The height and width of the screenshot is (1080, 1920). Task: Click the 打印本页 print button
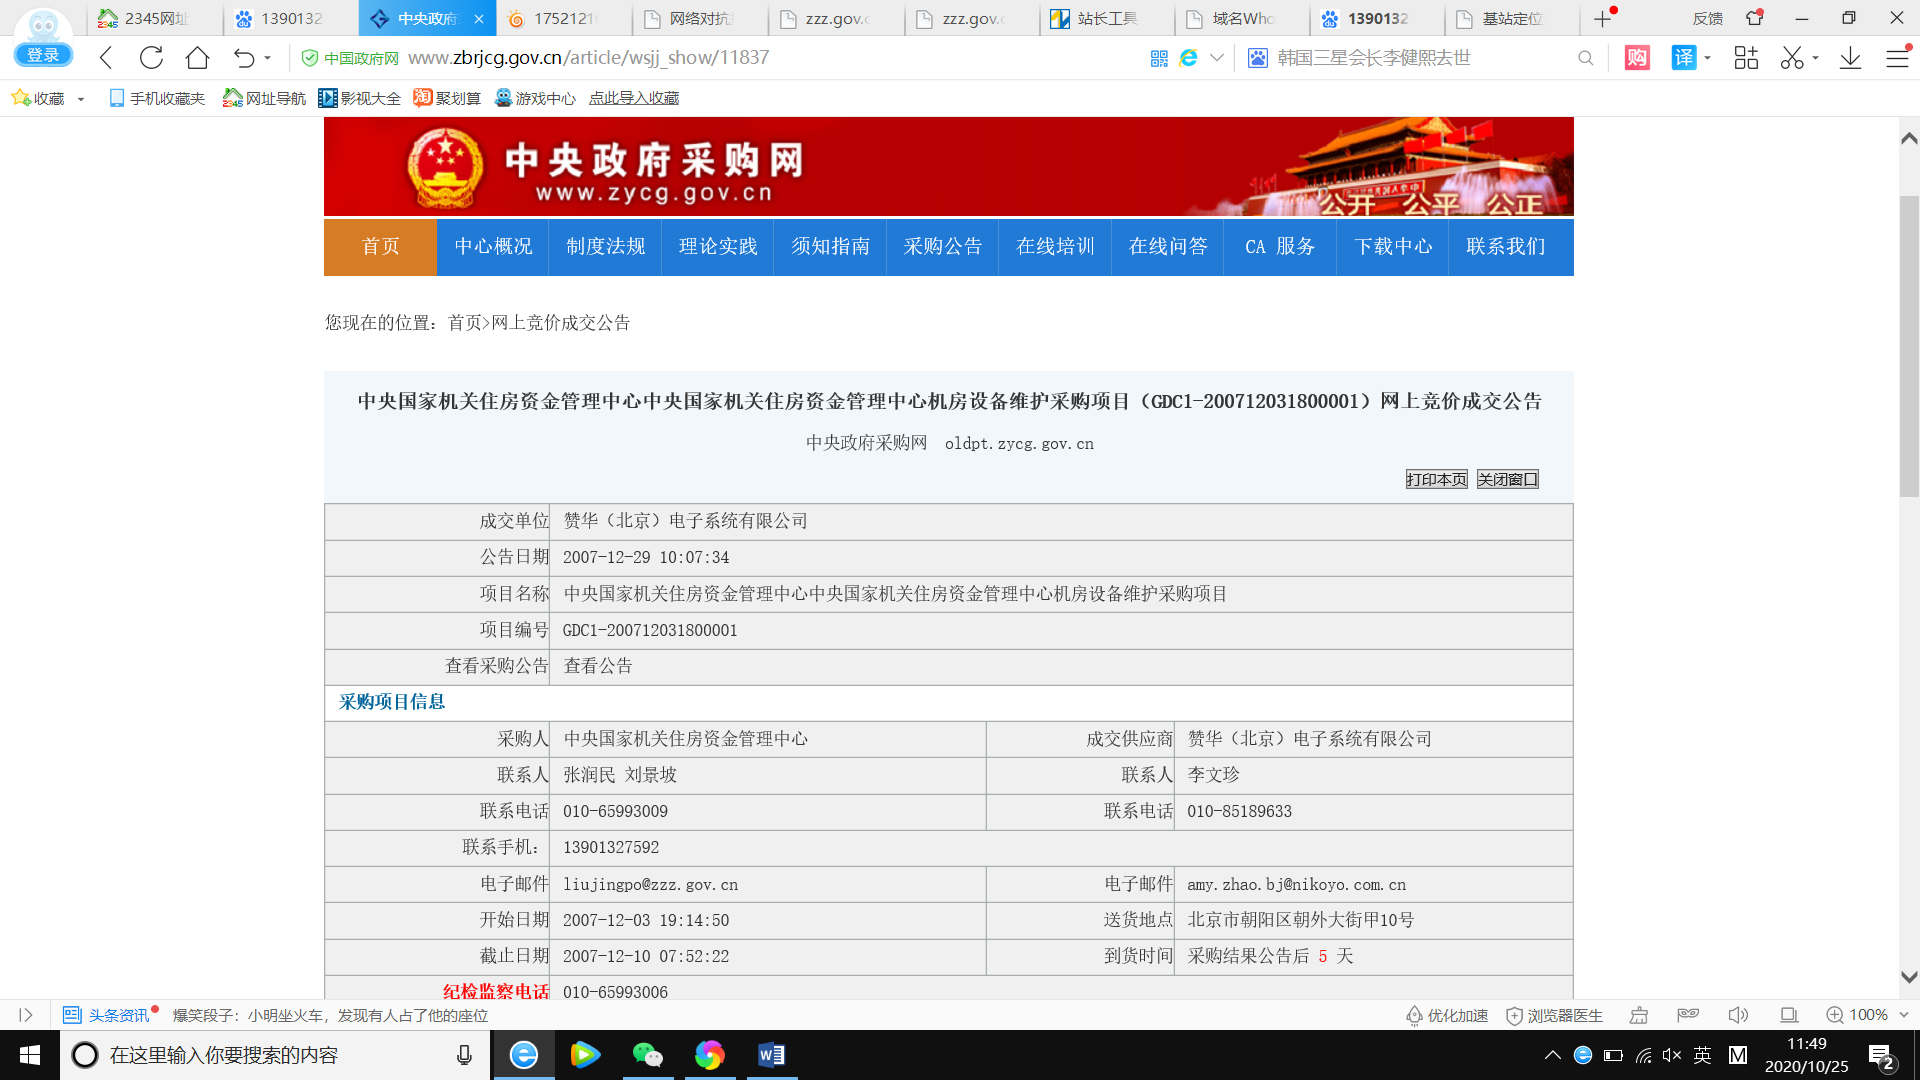(1436, 480)
